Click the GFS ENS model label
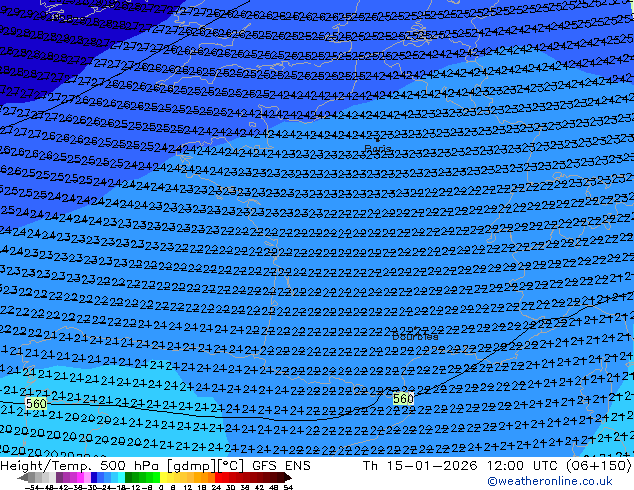This screenshot has width=634, height=490. pos(281,466)
